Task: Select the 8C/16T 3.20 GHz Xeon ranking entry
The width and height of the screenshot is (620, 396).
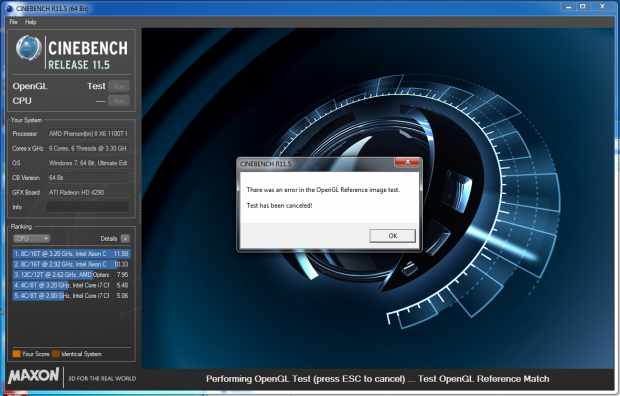Action: coord(71,254)
